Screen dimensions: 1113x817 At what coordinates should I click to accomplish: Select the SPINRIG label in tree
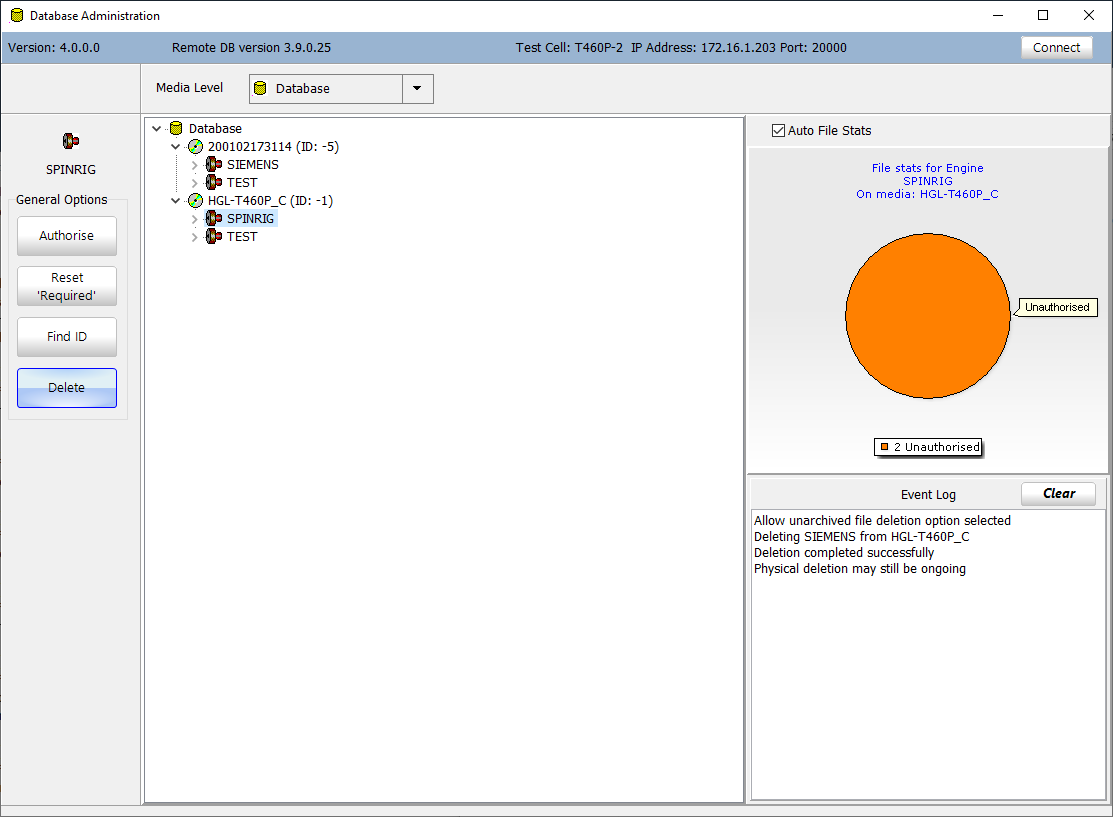pos(251,219)
